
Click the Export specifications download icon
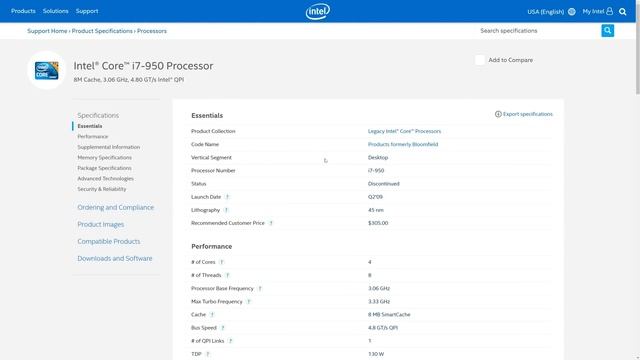coord(498,114)
